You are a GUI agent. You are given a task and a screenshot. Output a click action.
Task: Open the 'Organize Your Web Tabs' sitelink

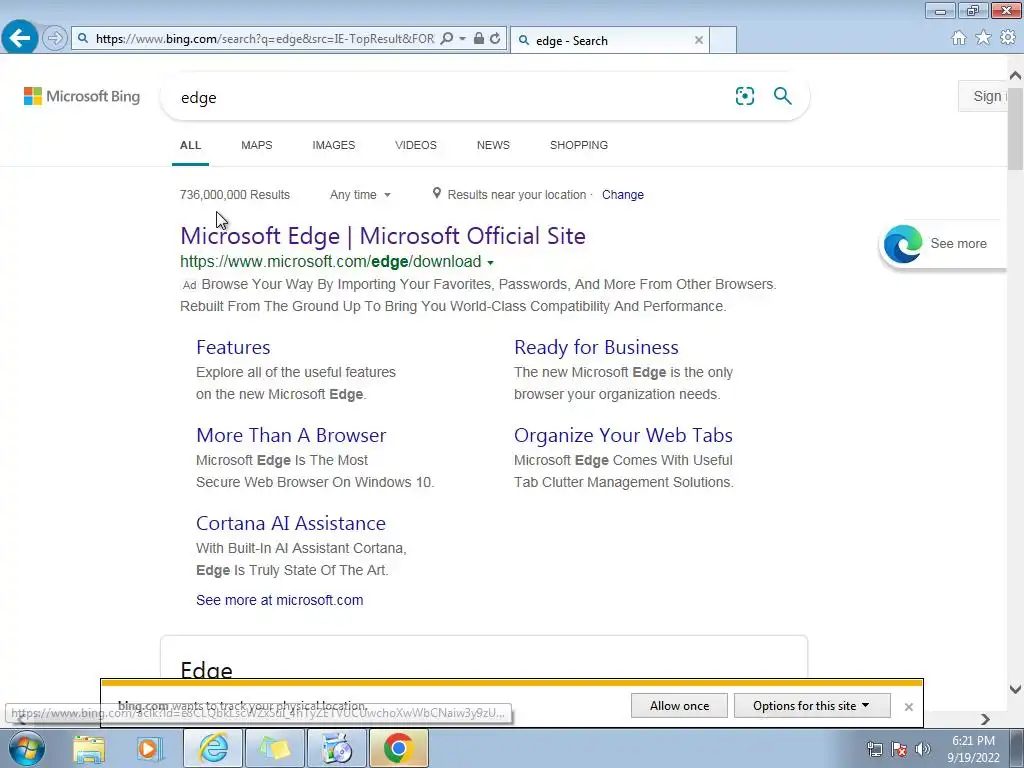point(623,435)
